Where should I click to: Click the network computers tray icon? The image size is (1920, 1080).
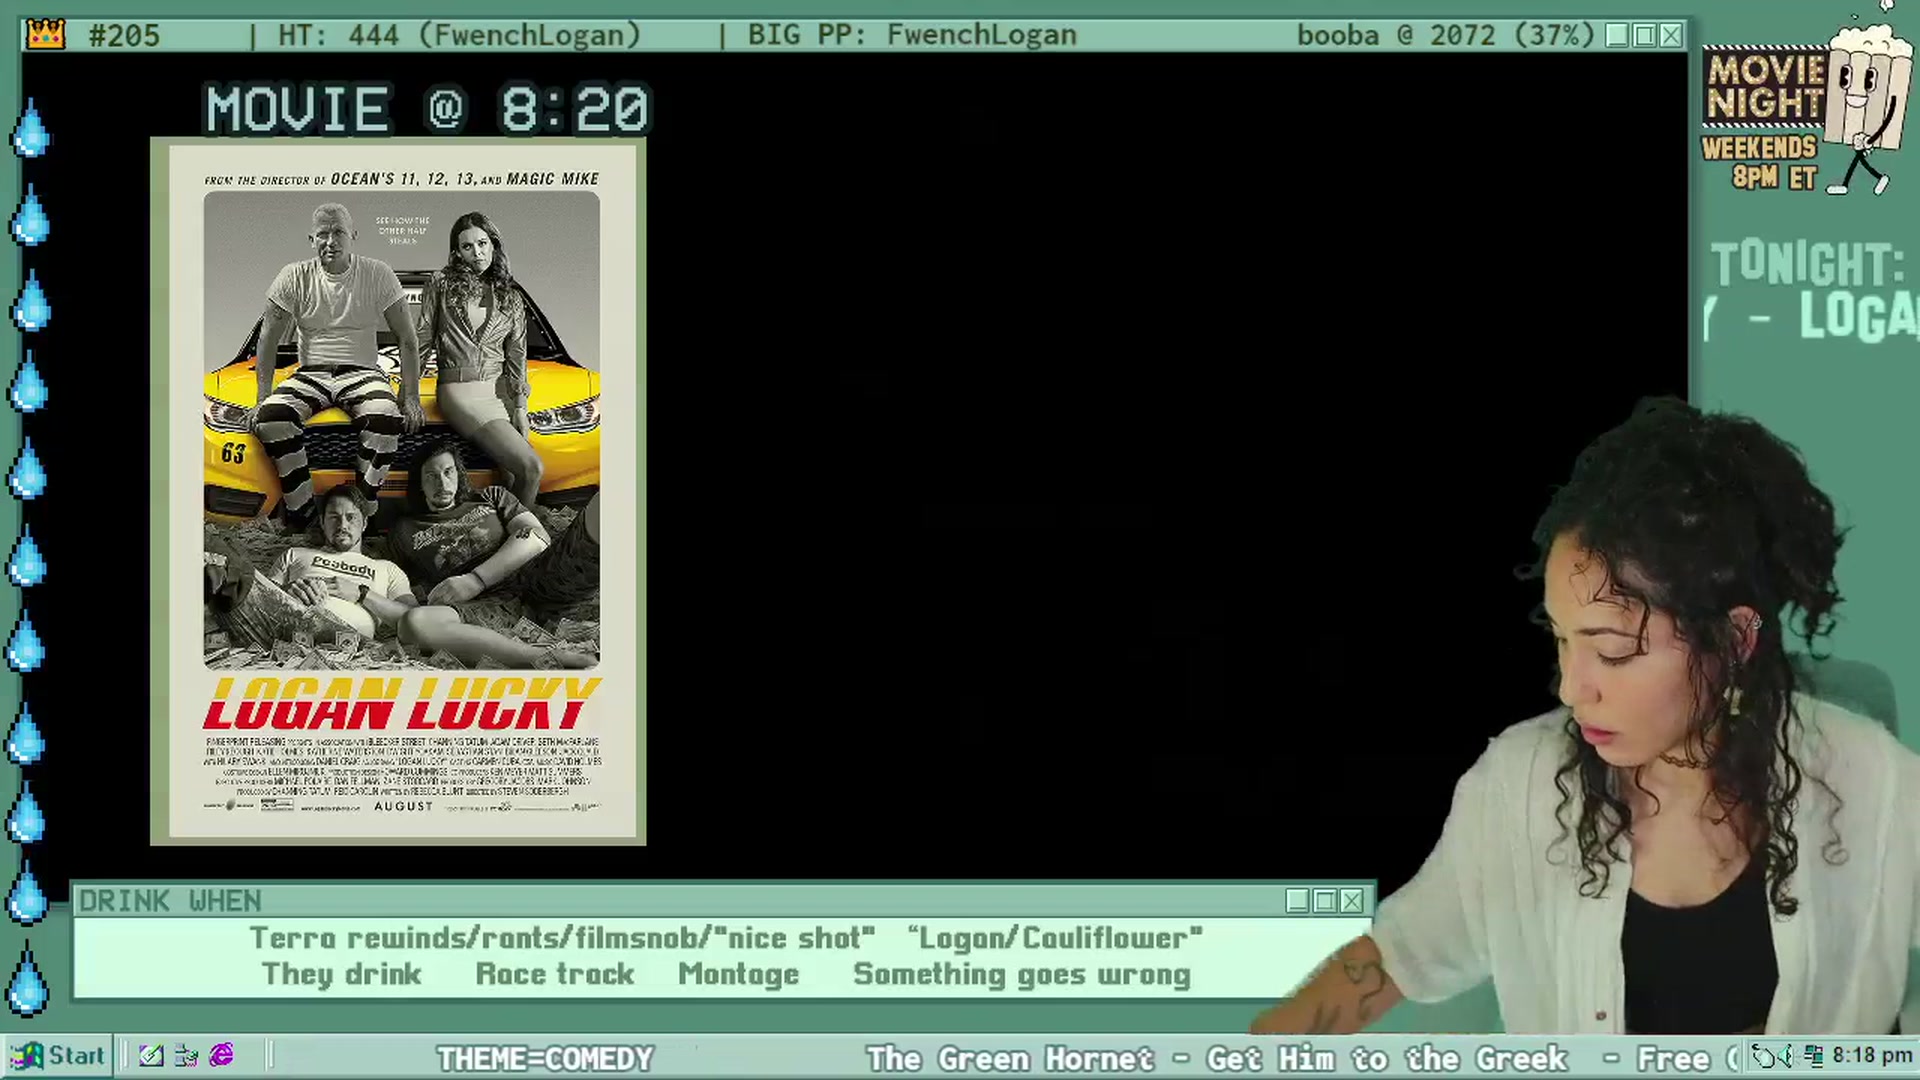click(x=1814, y=1056)
